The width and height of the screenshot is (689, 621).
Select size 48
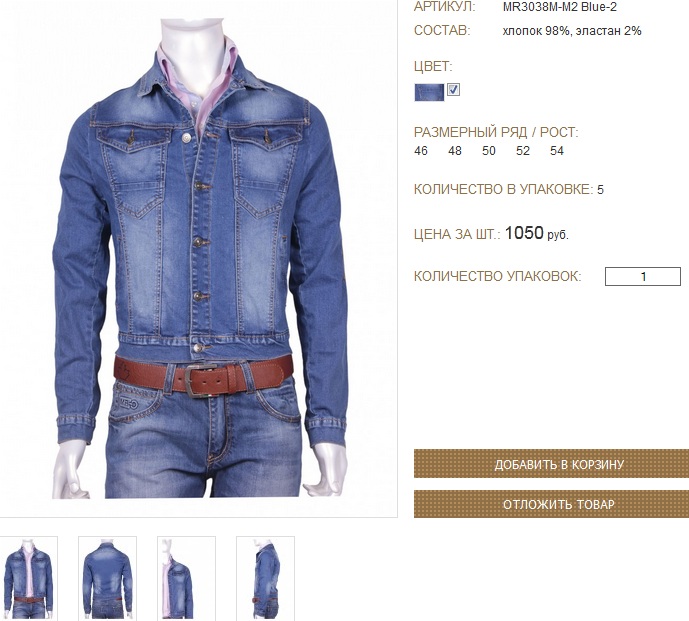[x=455, y=151]
